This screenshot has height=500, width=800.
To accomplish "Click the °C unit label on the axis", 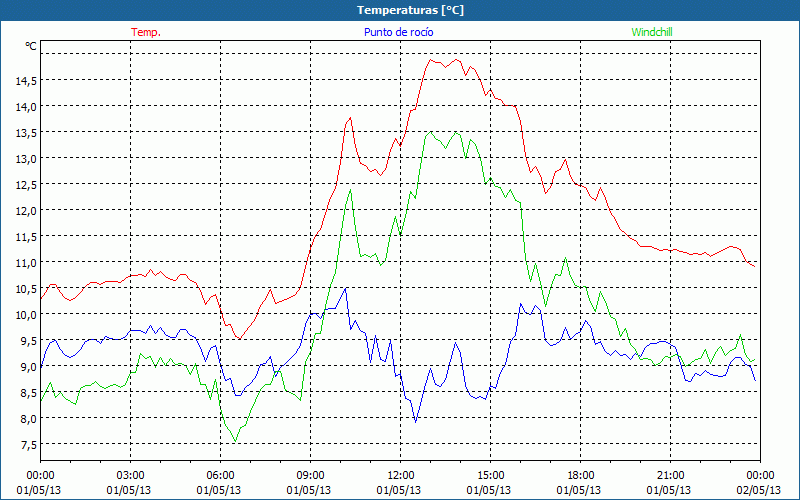I will coord(31,46).
